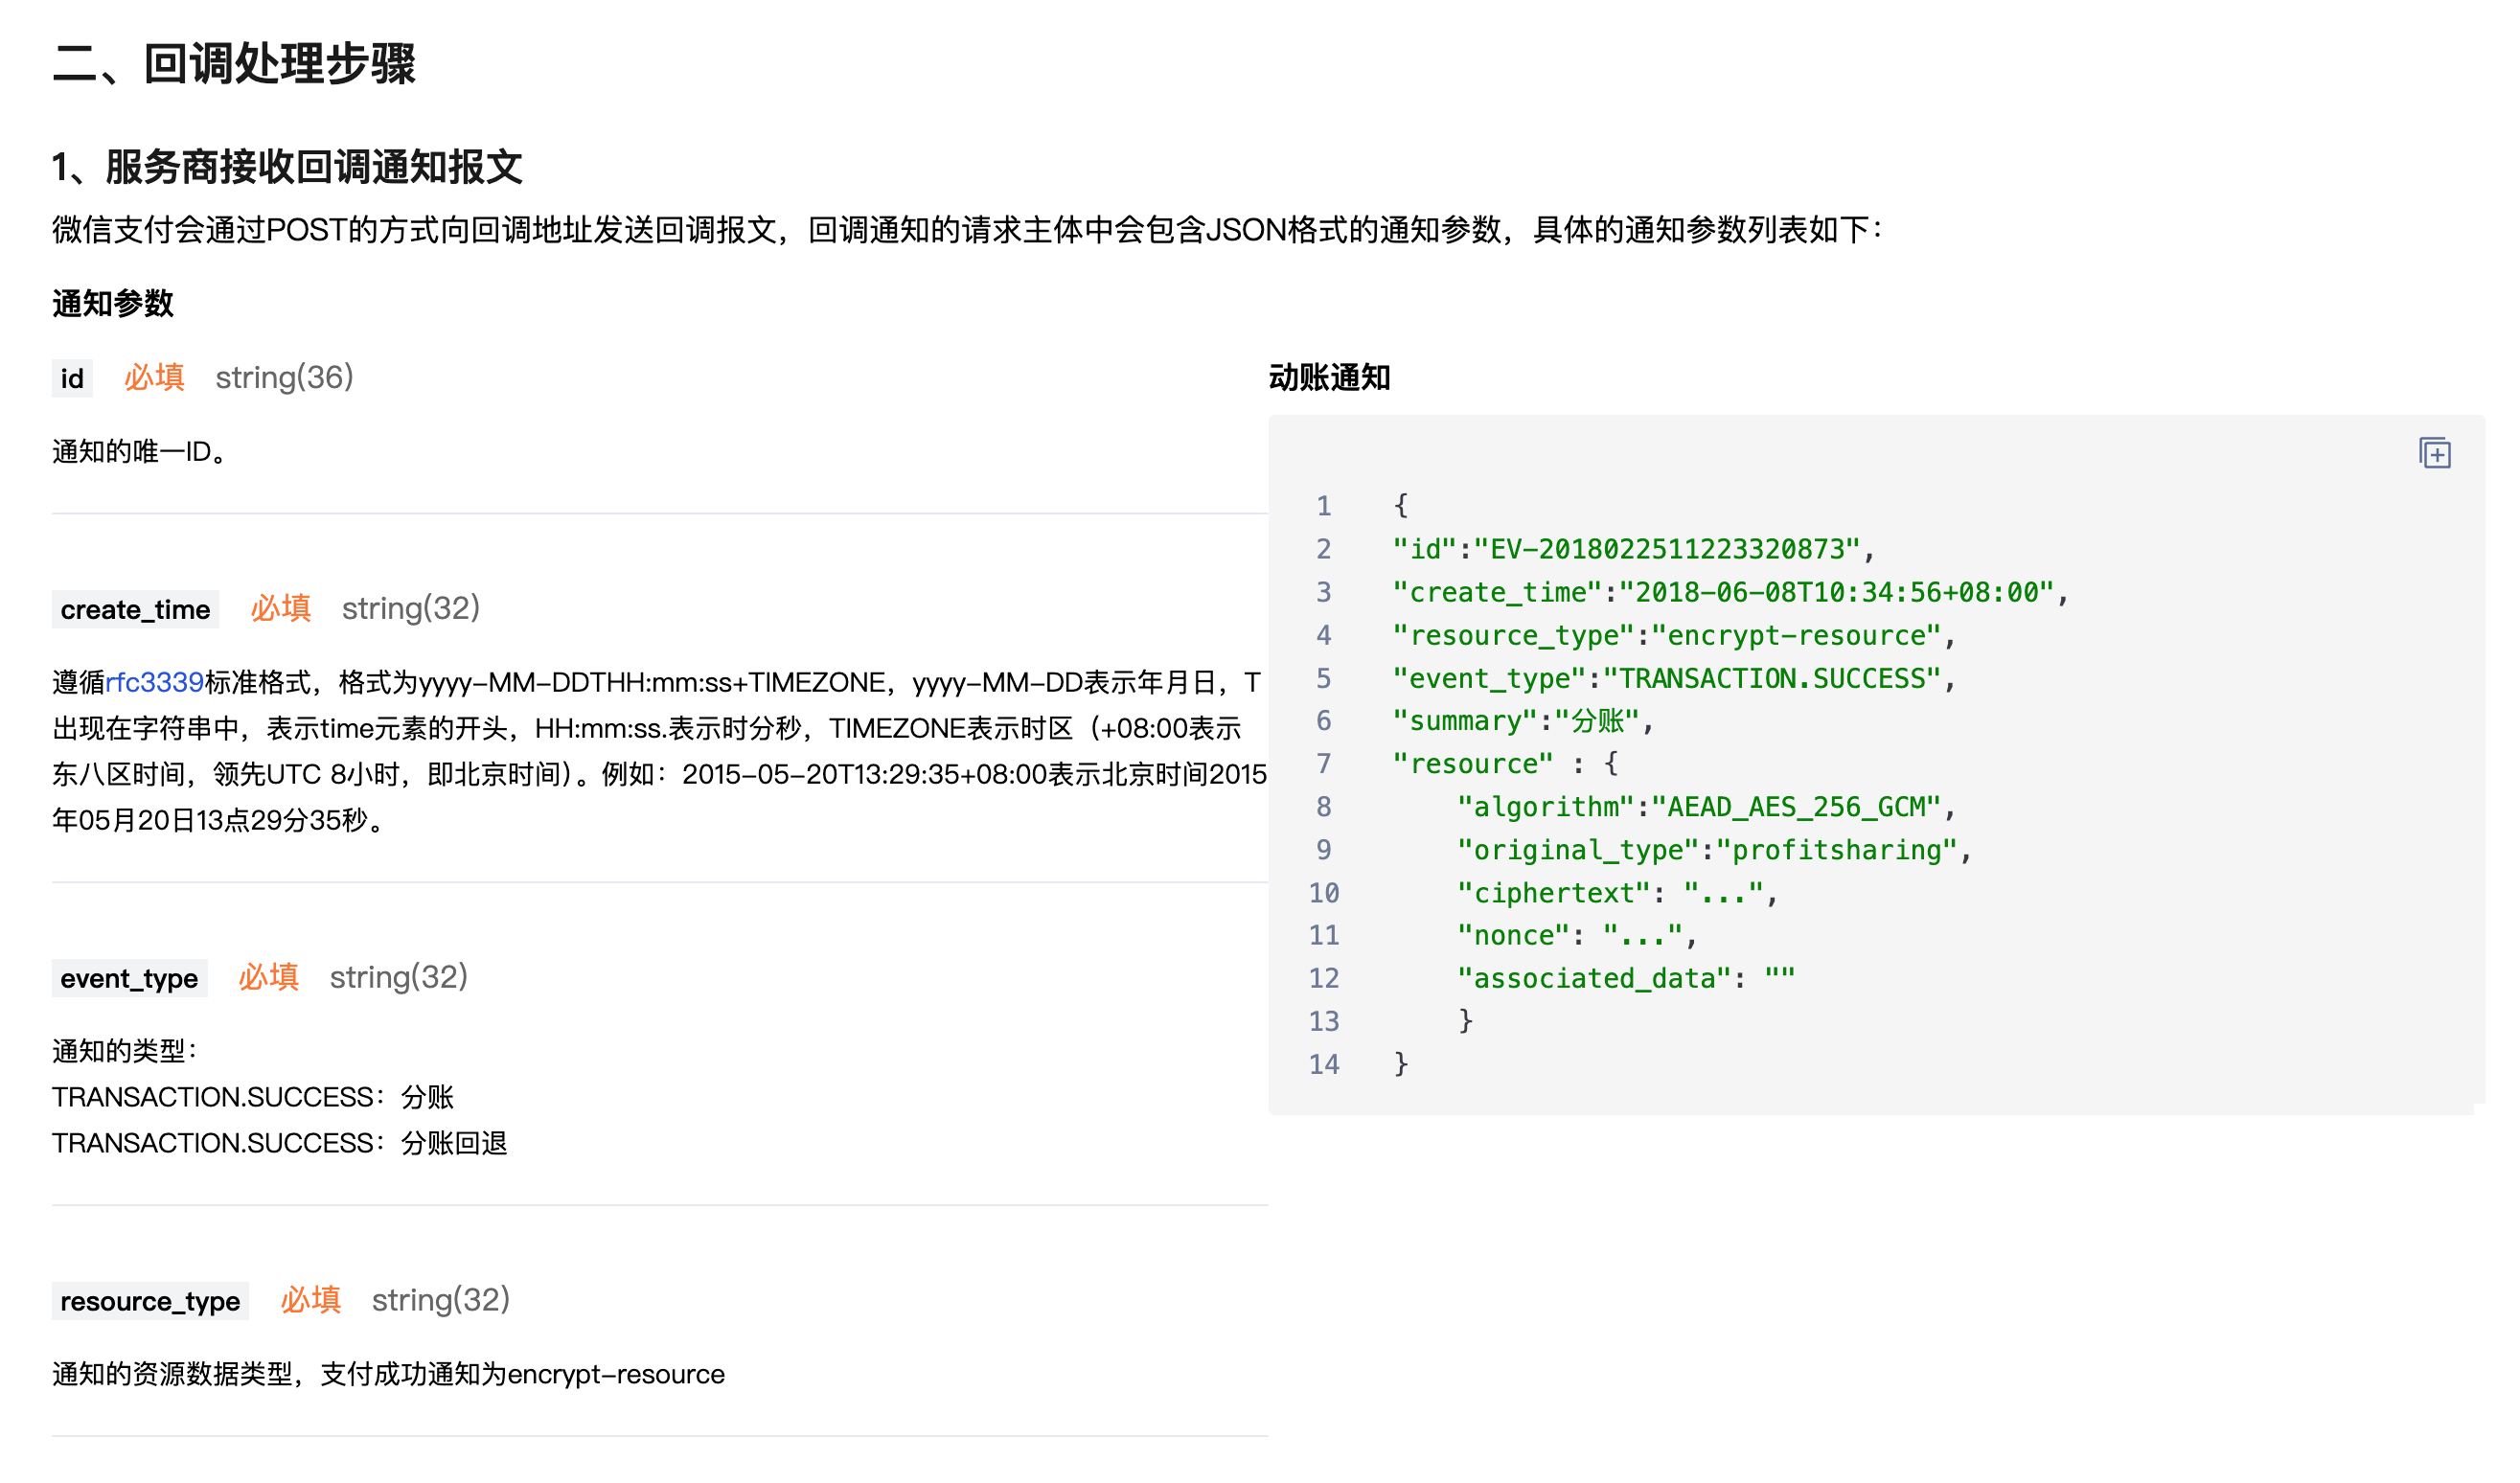Open the rfc3339 hyperlink
Viewport: 2520px width, 1483px height.
click(x=154, y=682)
